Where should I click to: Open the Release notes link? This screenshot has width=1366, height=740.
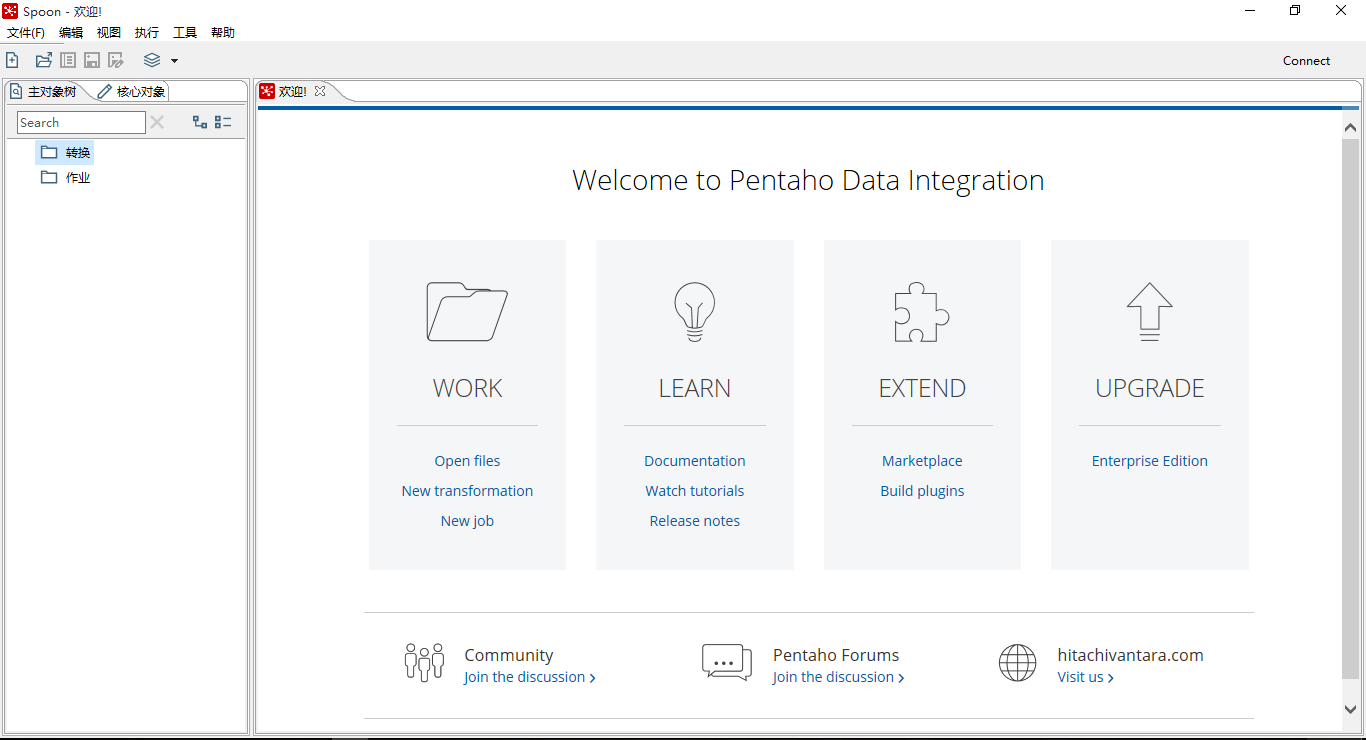(695, 521)
